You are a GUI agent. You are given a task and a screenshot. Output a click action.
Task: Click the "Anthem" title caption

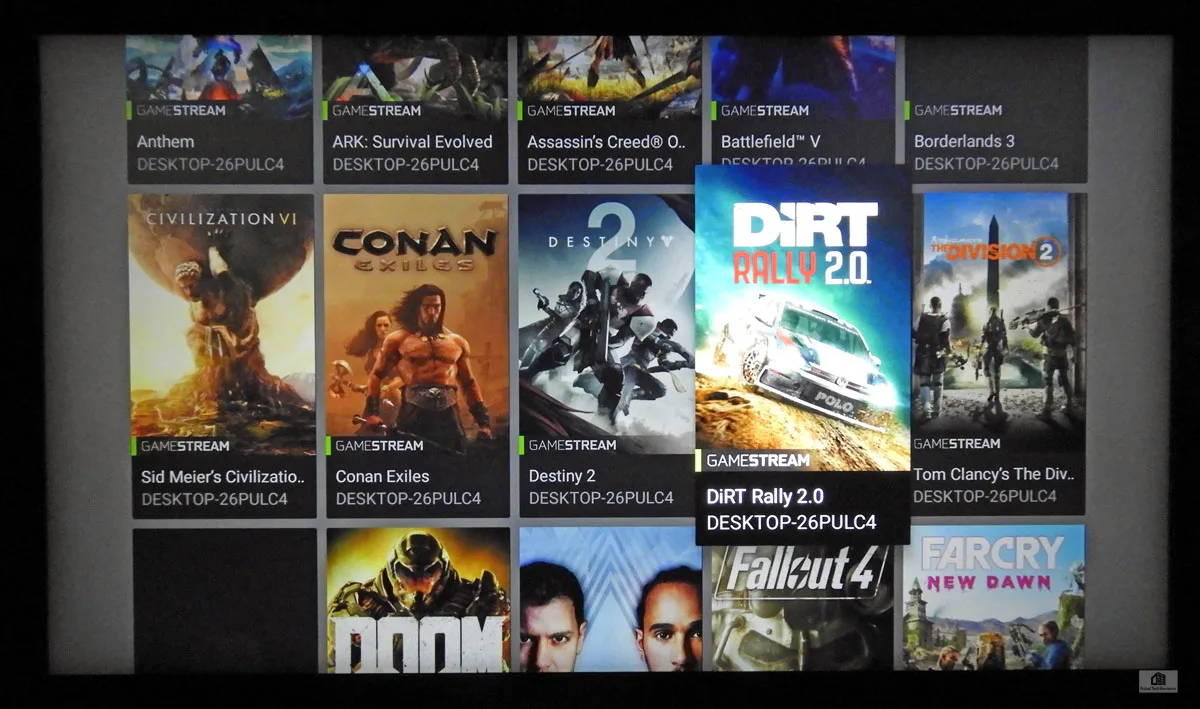tap(166, 142)
